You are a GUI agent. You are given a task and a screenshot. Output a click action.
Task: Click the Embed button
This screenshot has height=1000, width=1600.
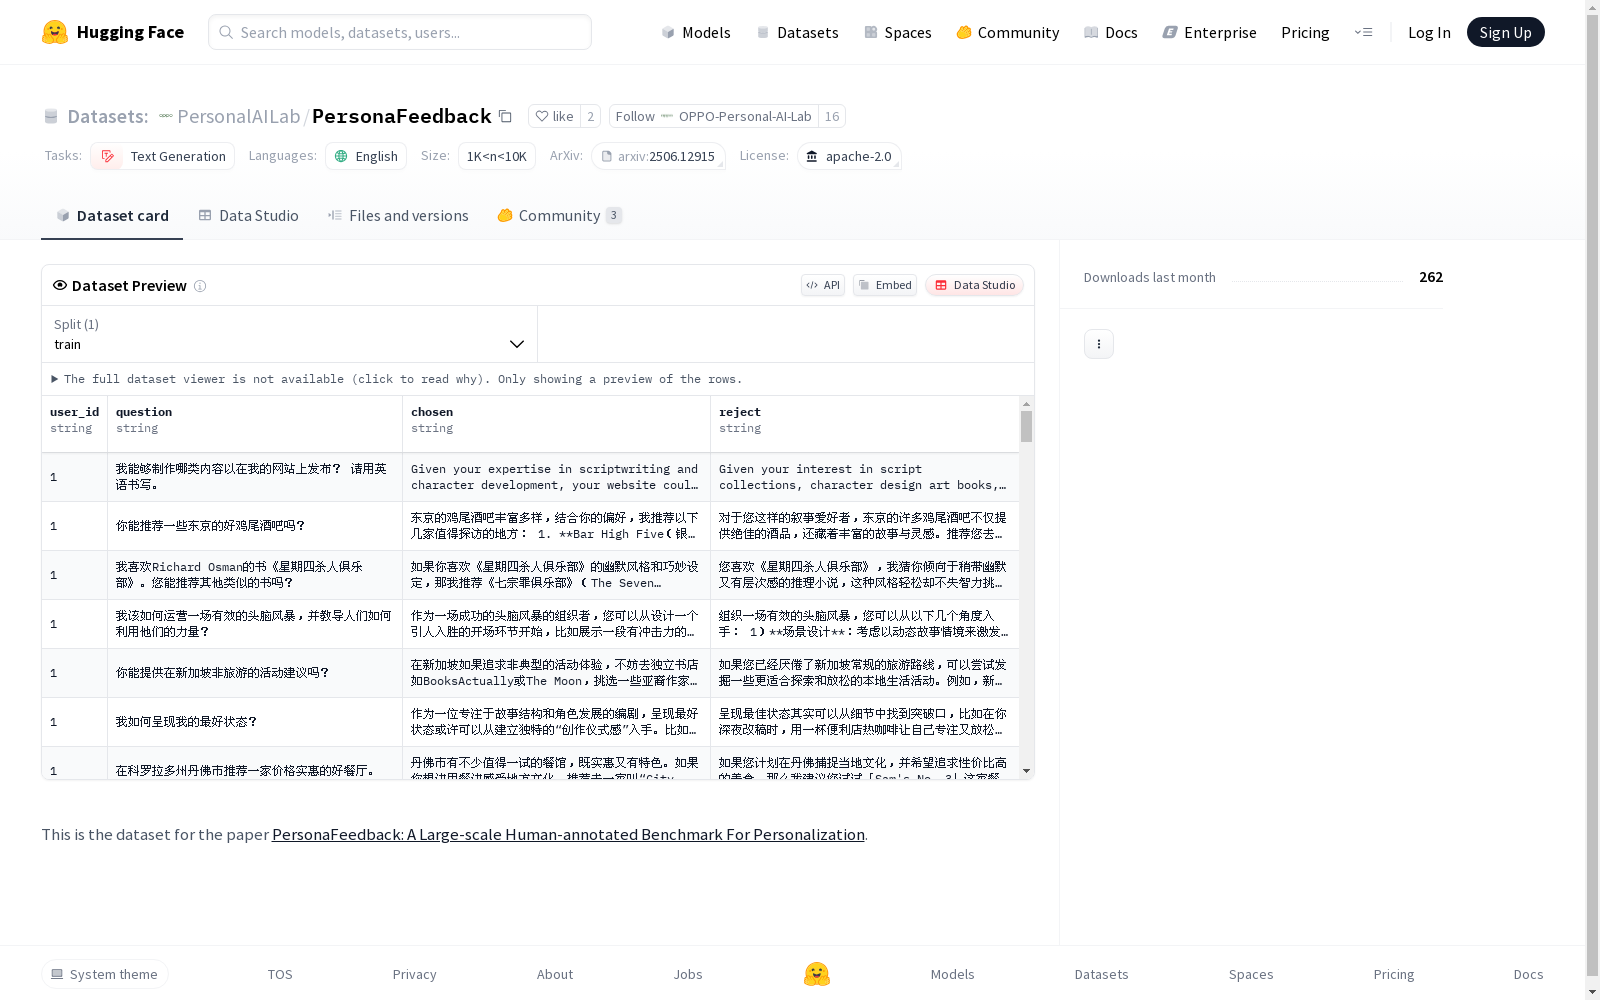pyautogui.click(x=885, y=285)
